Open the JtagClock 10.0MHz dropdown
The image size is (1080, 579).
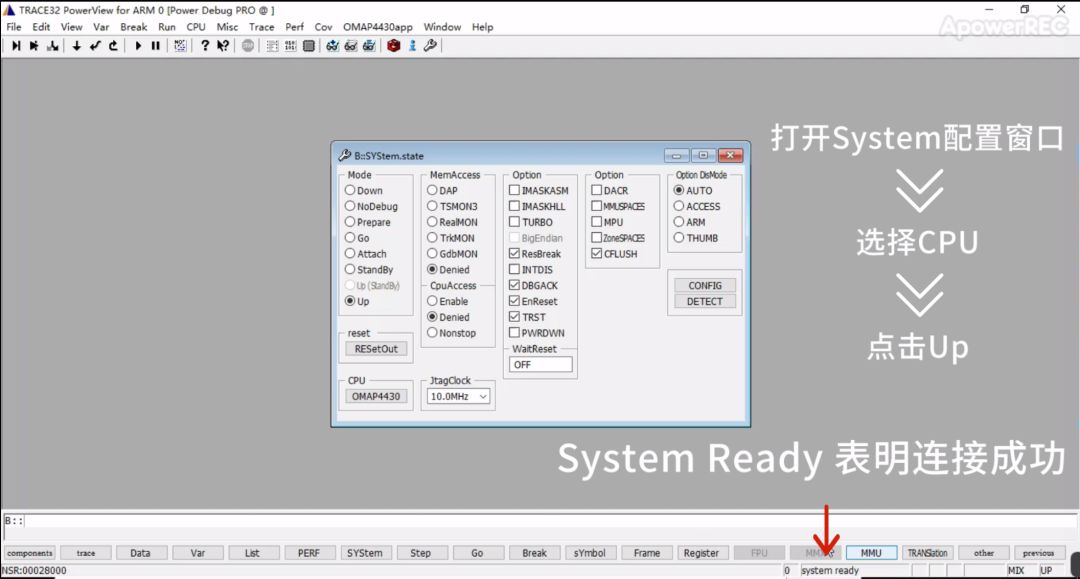[x=485, y=396]
